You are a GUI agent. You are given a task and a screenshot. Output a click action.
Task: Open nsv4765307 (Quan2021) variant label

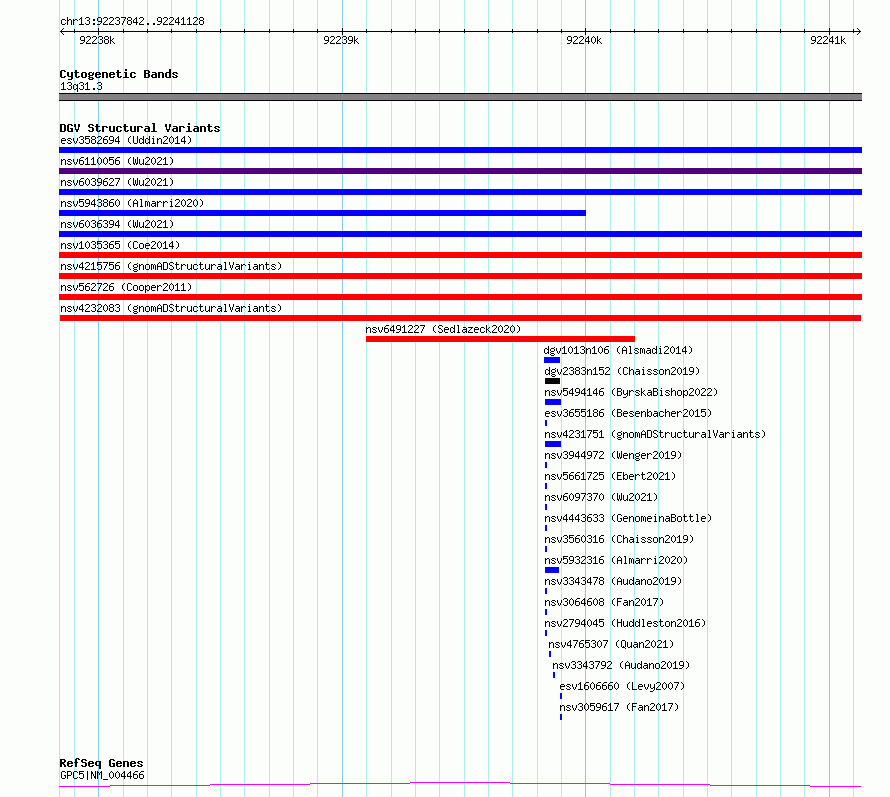click(611, 644)
